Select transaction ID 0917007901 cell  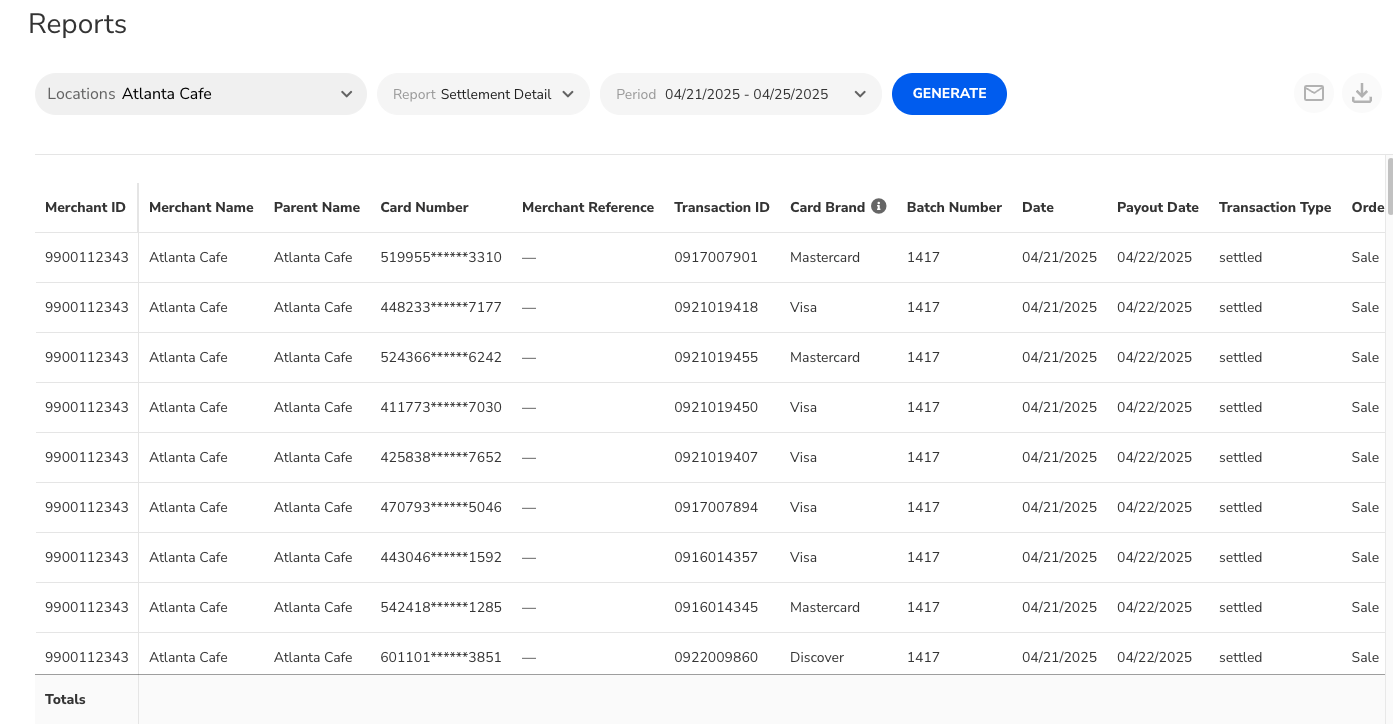(x=716, y=257)
